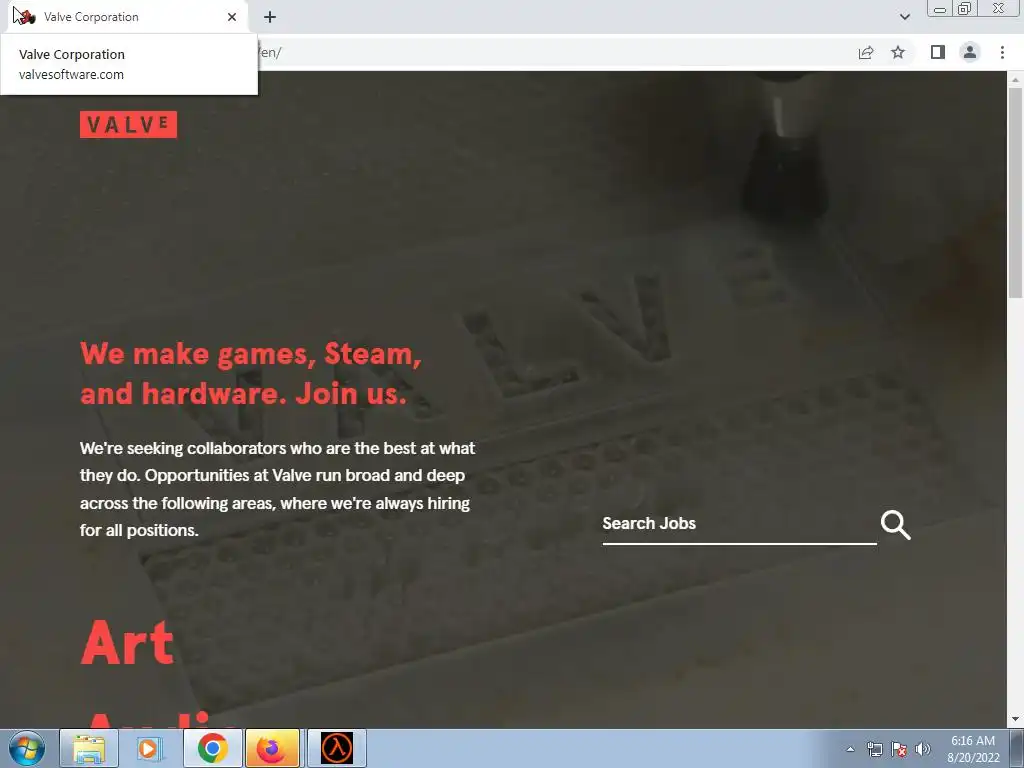Click the magnifier icon beside Search Jobs
This screenshot has height=768, width=1024.
click(895, 525)
